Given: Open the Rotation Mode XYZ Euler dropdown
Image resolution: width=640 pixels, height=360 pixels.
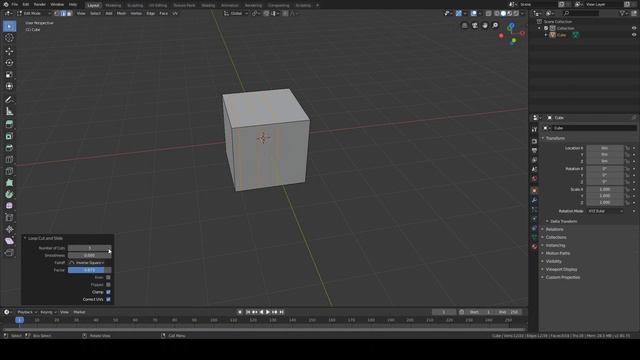Looking at the screenshot, I should pos(605,211).
